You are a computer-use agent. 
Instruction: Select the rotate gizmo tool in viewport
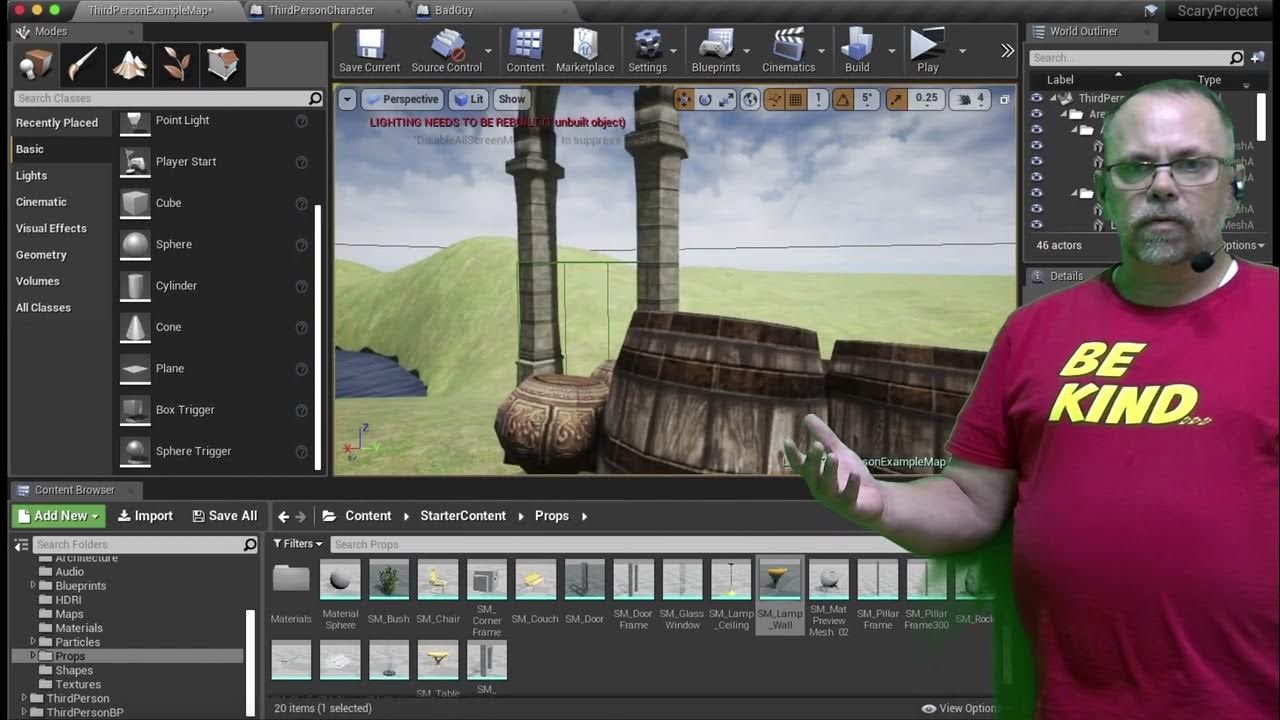point(705,99)
